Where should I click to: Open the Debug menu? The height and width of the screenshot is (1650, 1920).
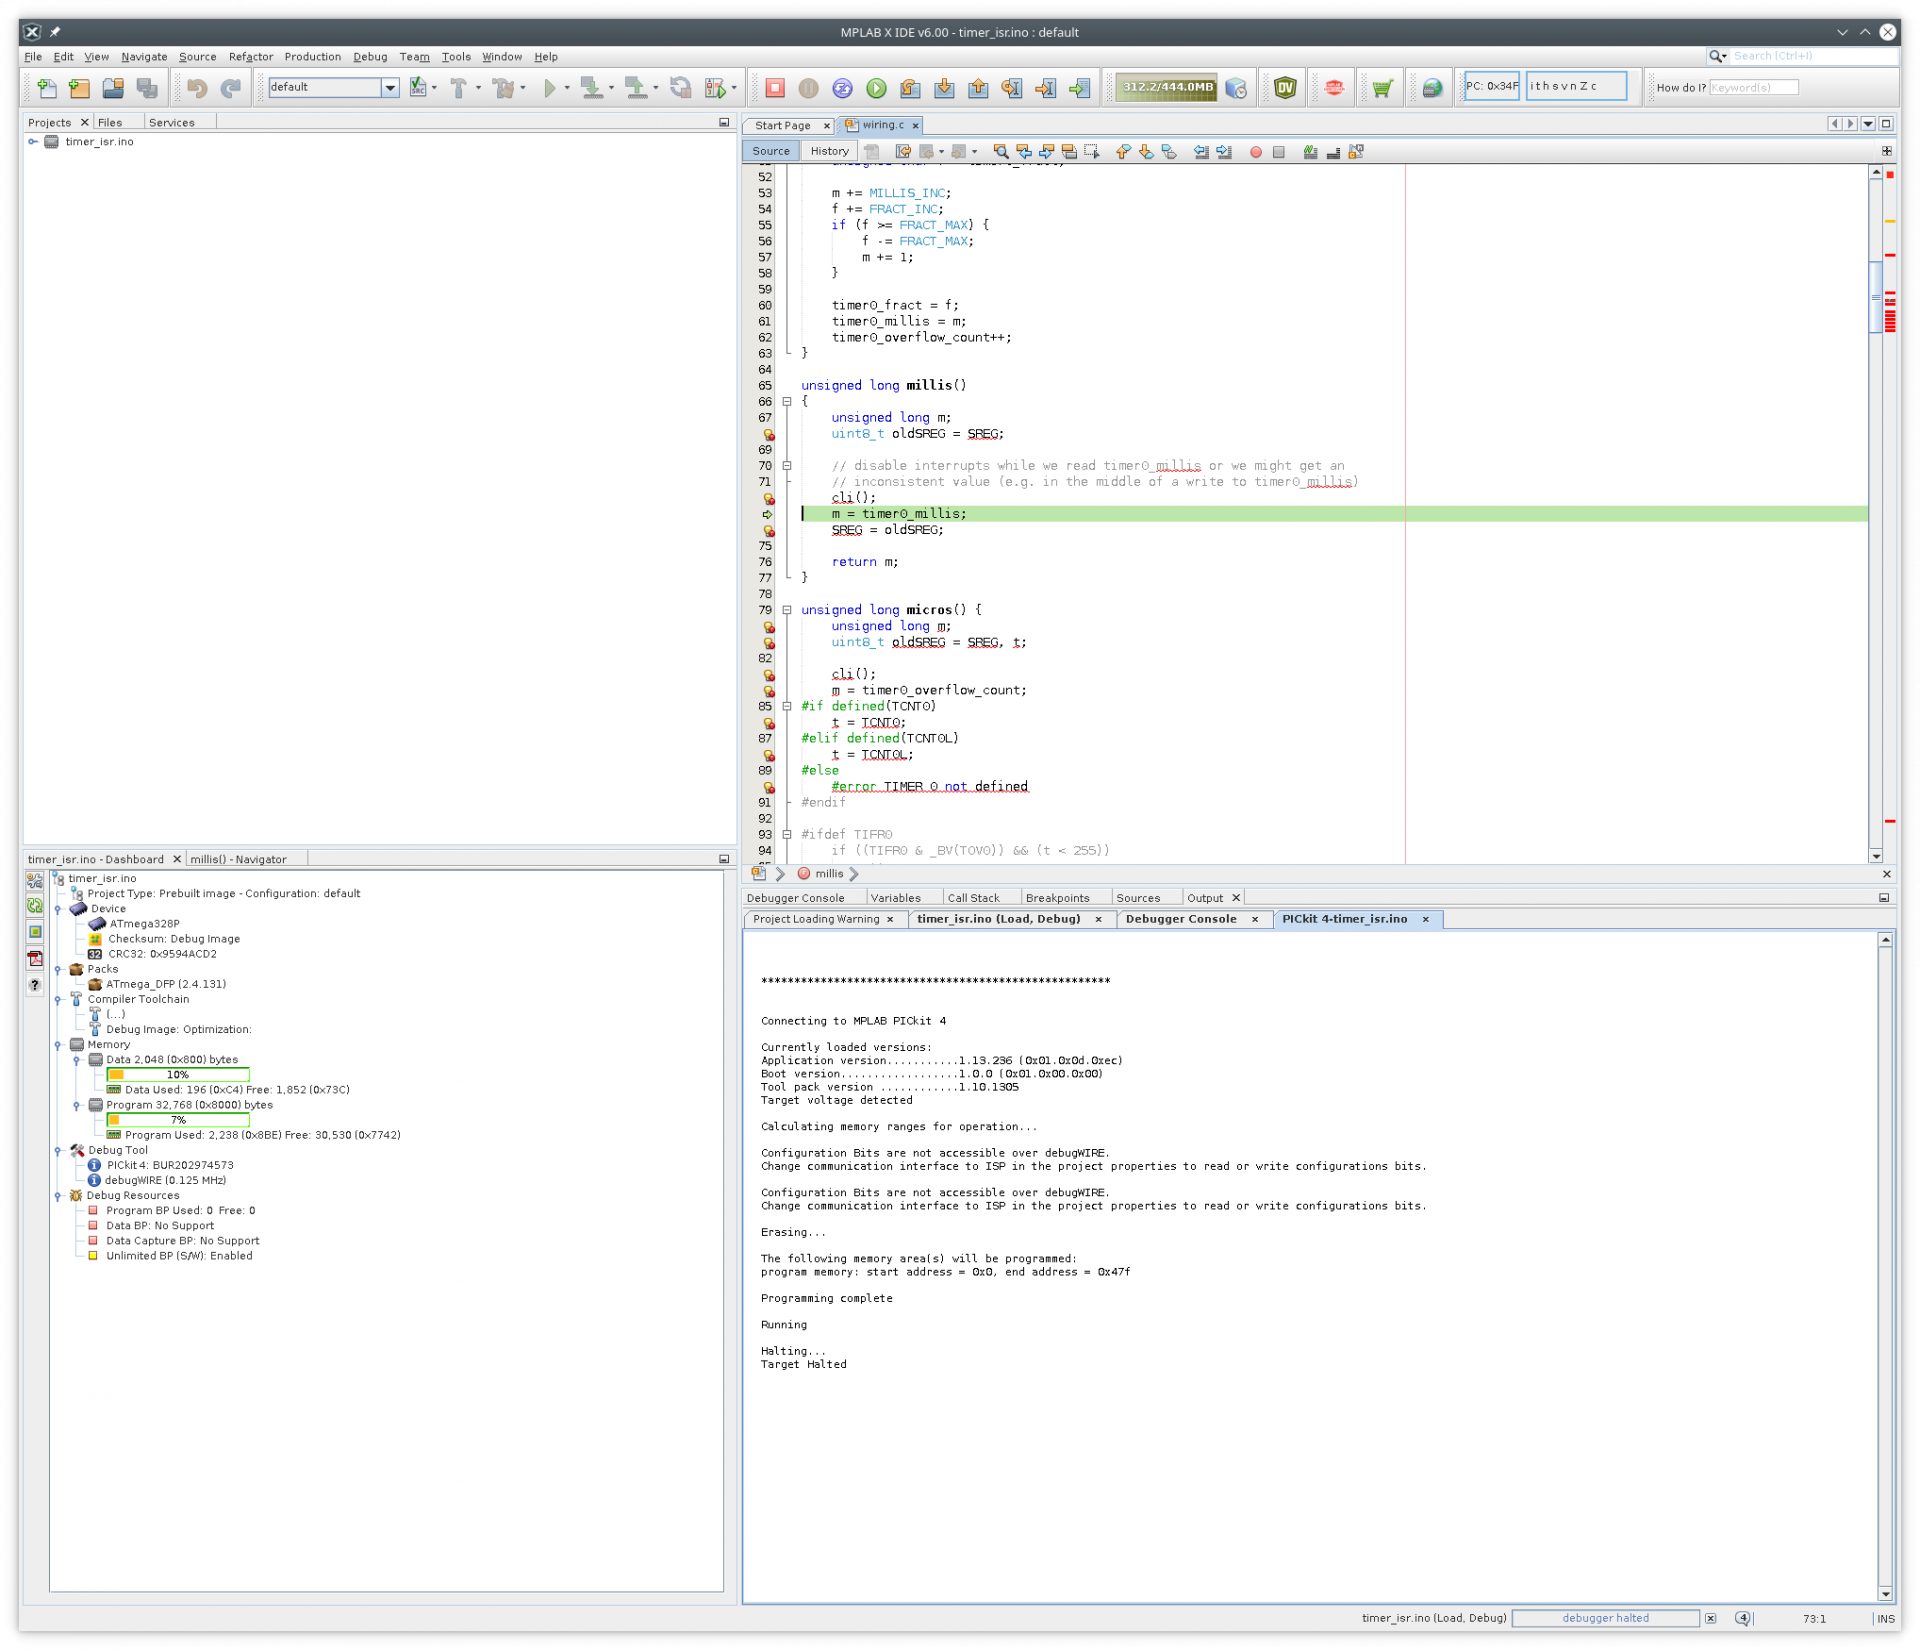click(370, 57)
